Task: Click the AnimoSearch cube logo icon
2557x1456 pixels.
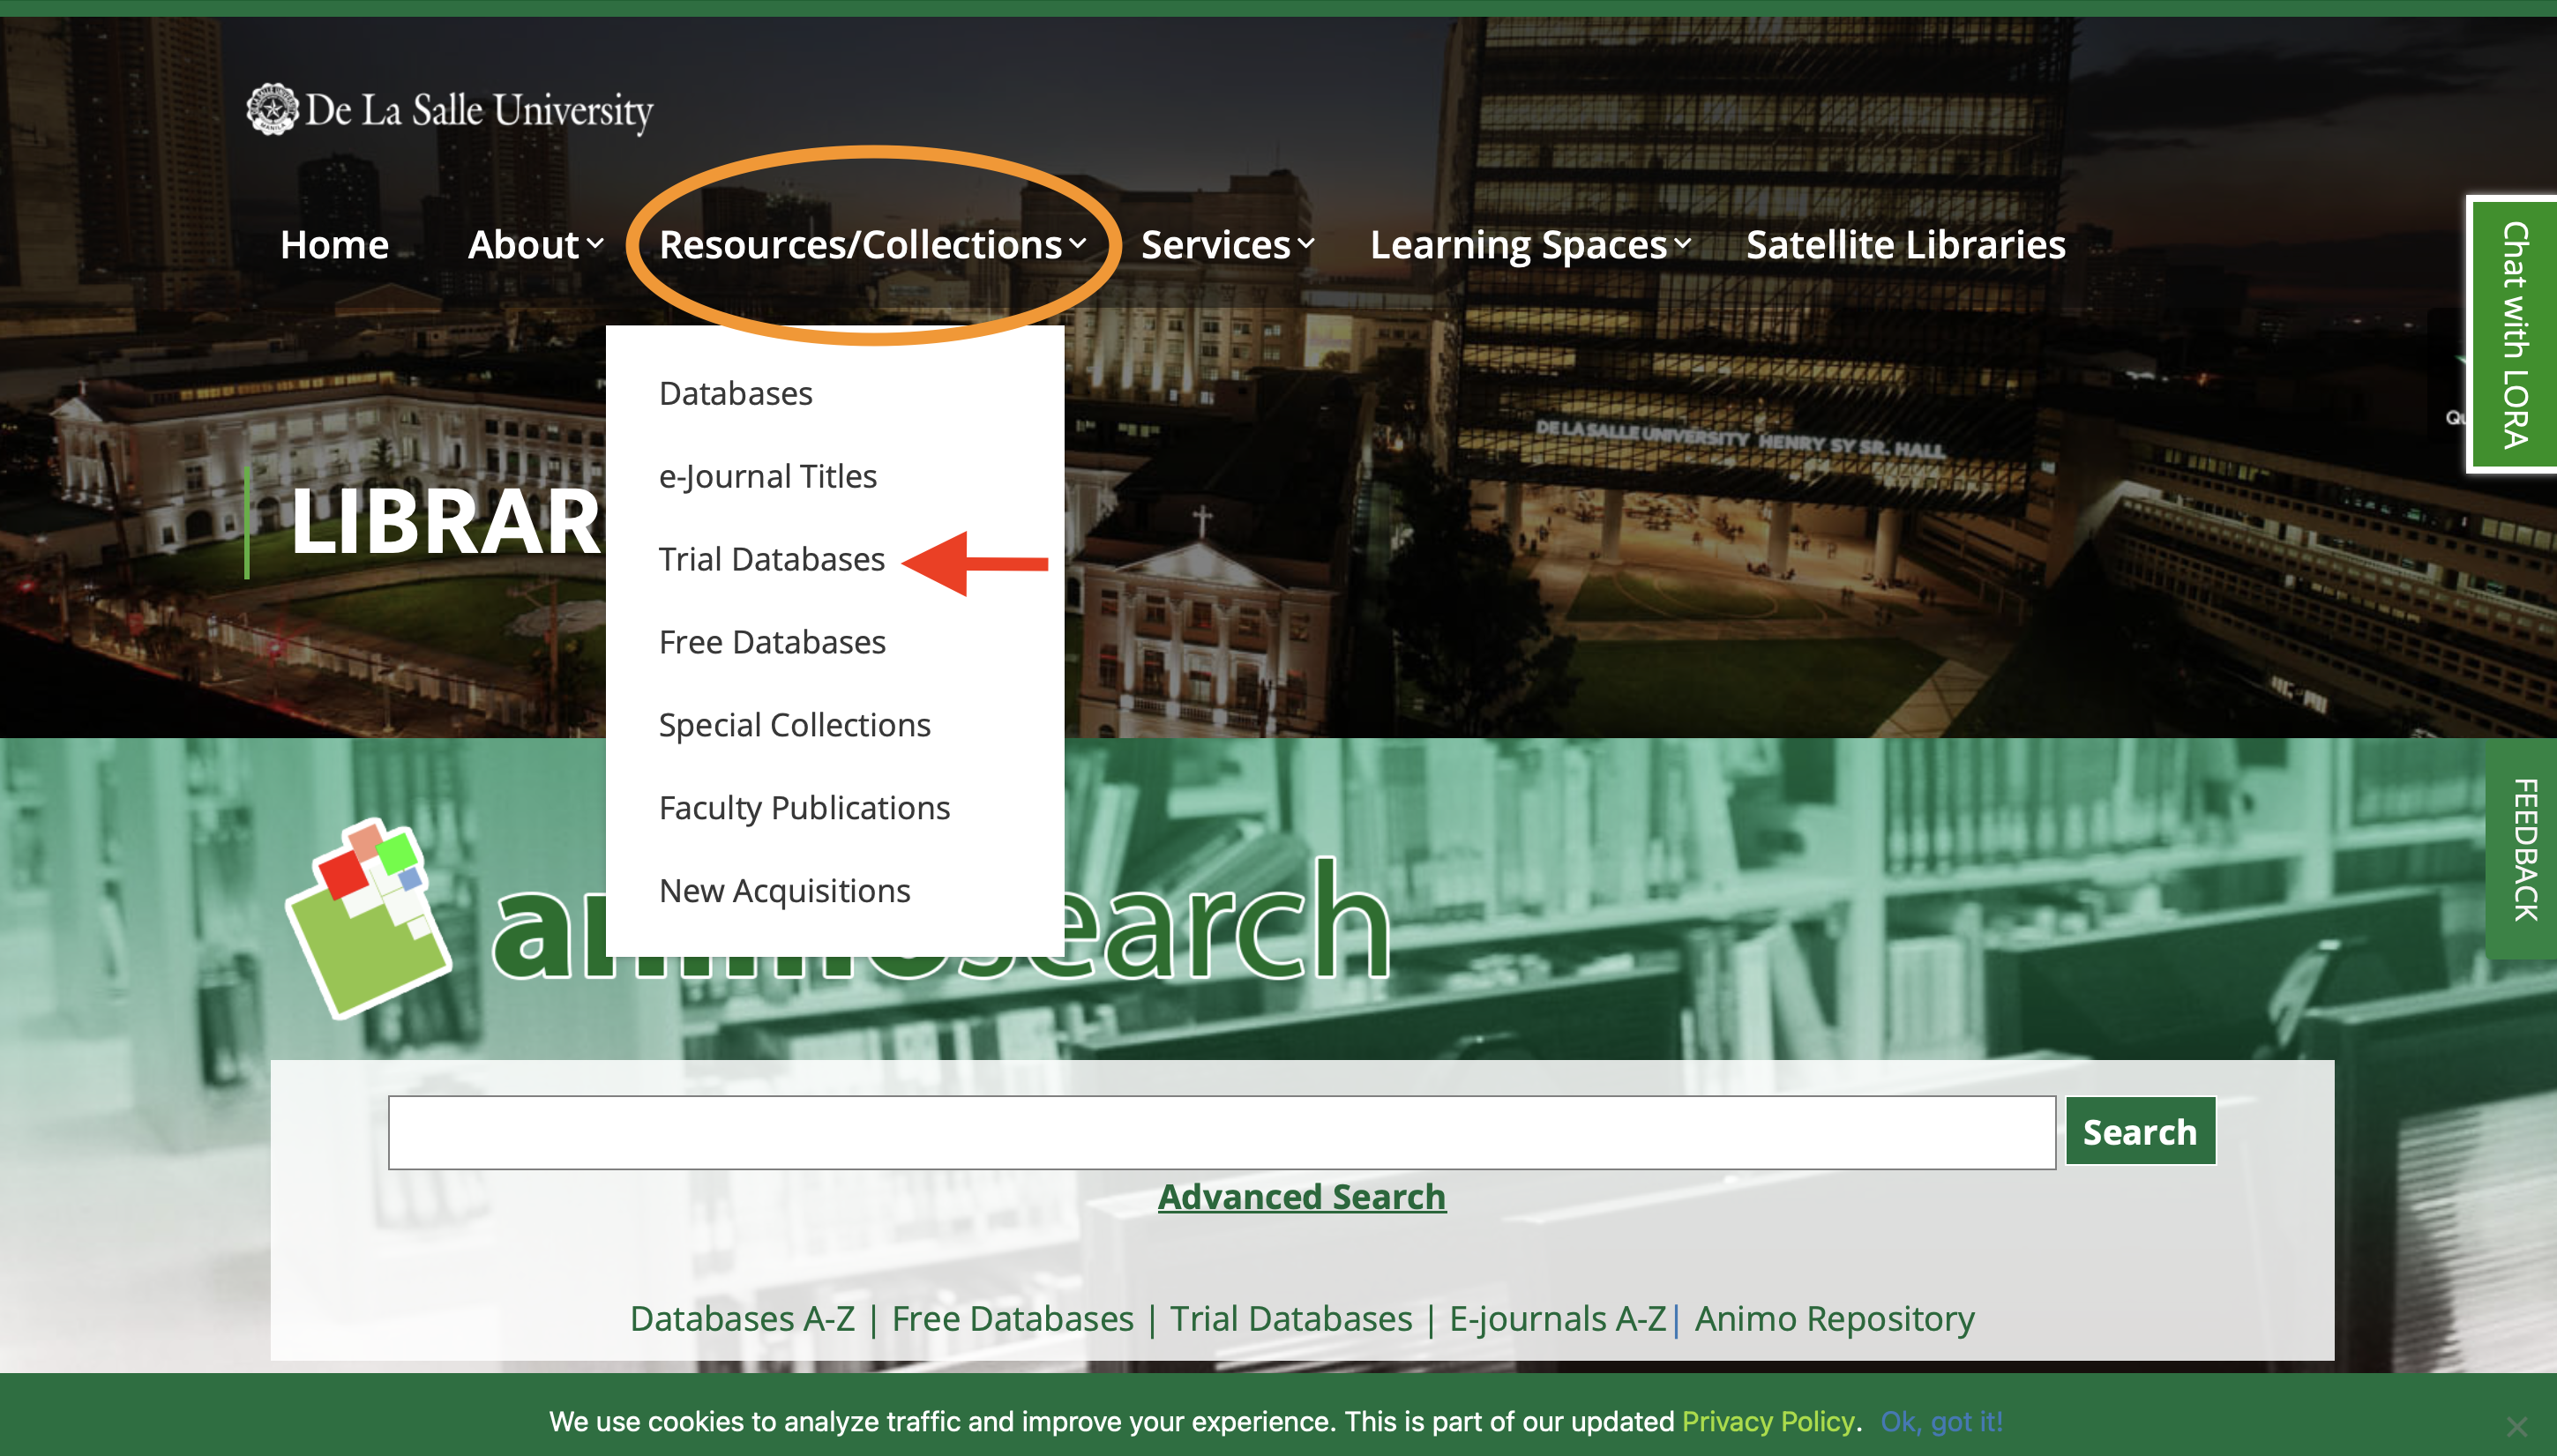Action: click(x=368, y=918)
